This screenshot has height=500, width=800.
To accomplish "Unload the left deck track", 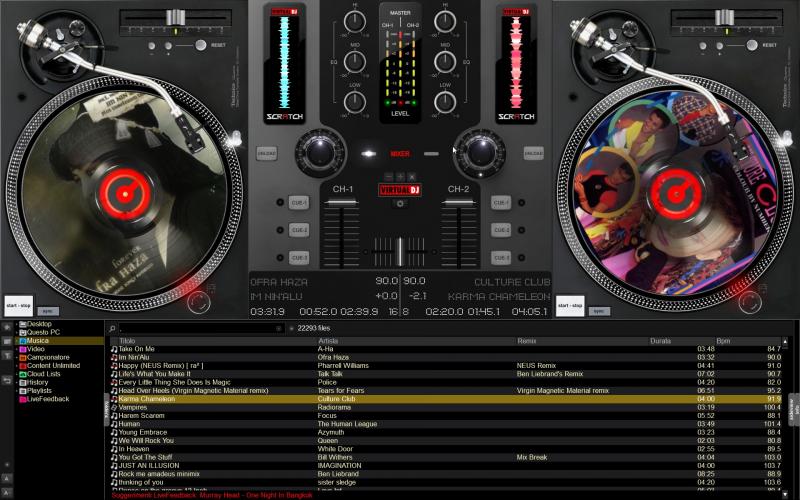I will [x=266, y=153].
